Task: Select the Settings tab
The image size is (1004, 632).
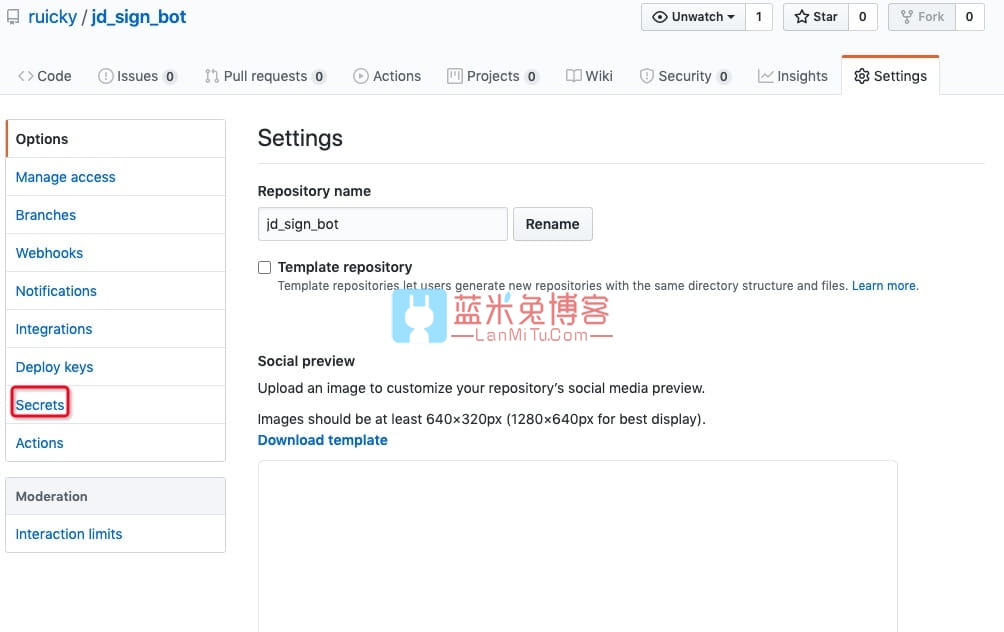Action: 891,76
